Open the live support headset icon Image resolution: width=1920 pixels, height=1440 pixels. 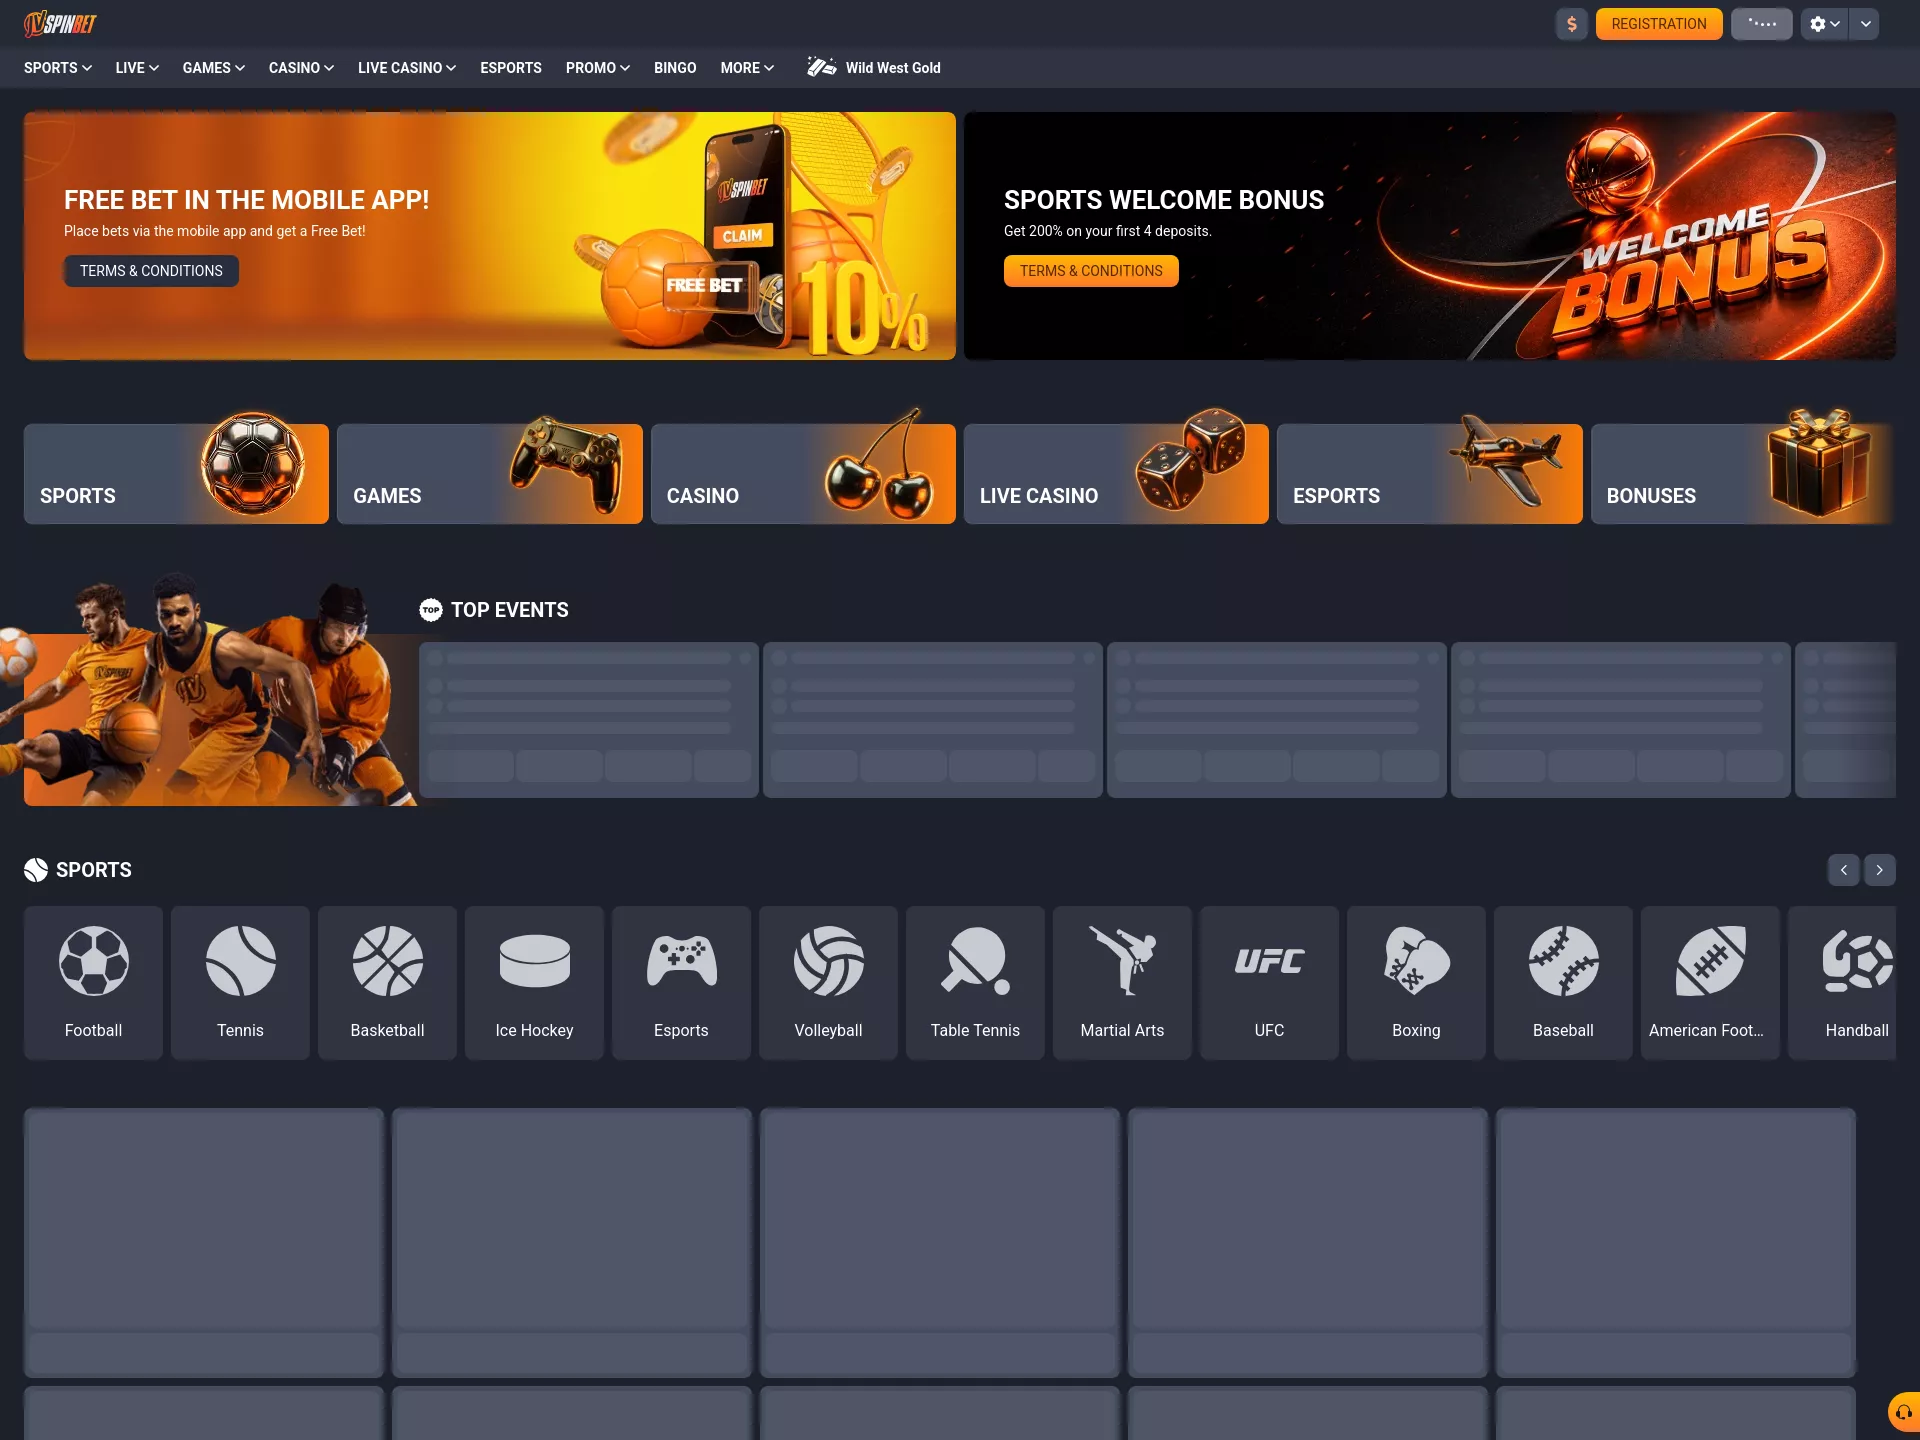tap(1903, 1412)
